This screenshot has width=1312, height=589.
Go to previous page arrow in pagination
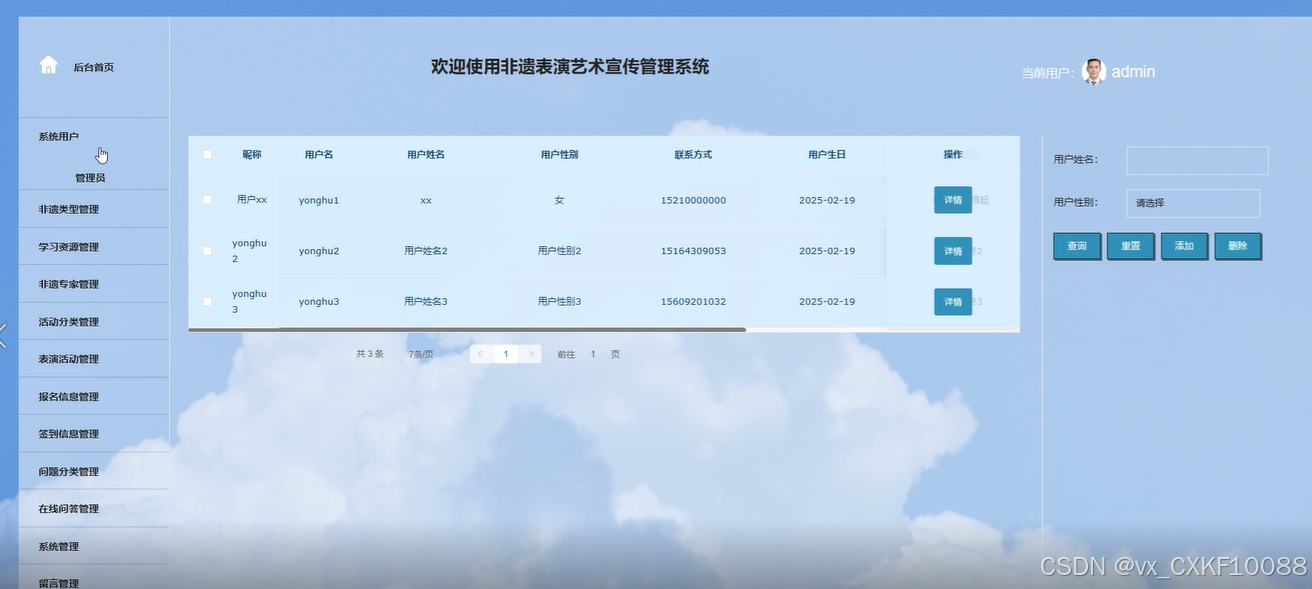pos(481,354)
